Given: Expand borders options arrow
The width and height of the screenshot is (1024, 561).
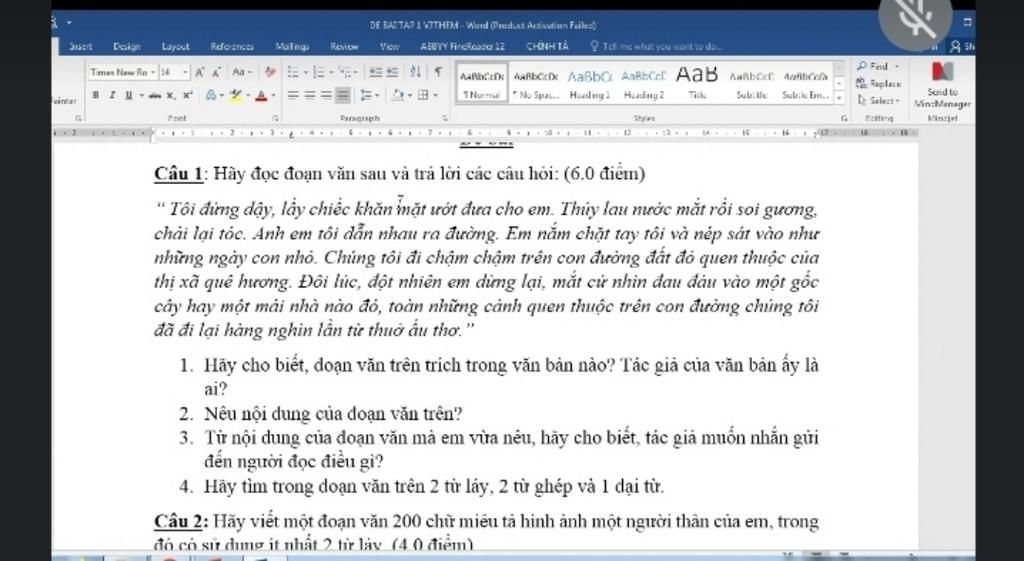Looking at the screenshot, I should [x=434, y=95].
